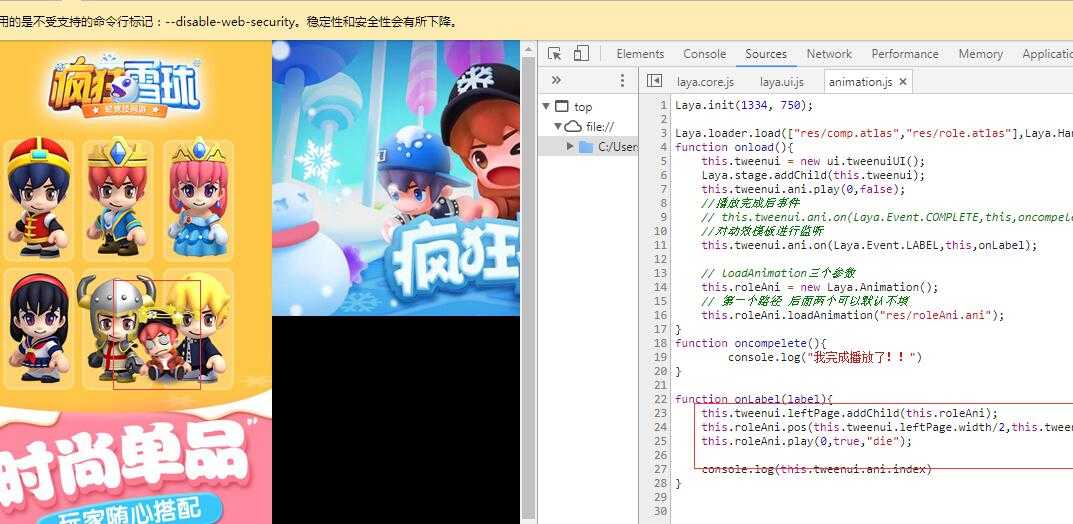Image resolution: width=1073 pixels, height=524 pixels.
Task: Click the game logo at top
Action: tap(125, 87)
